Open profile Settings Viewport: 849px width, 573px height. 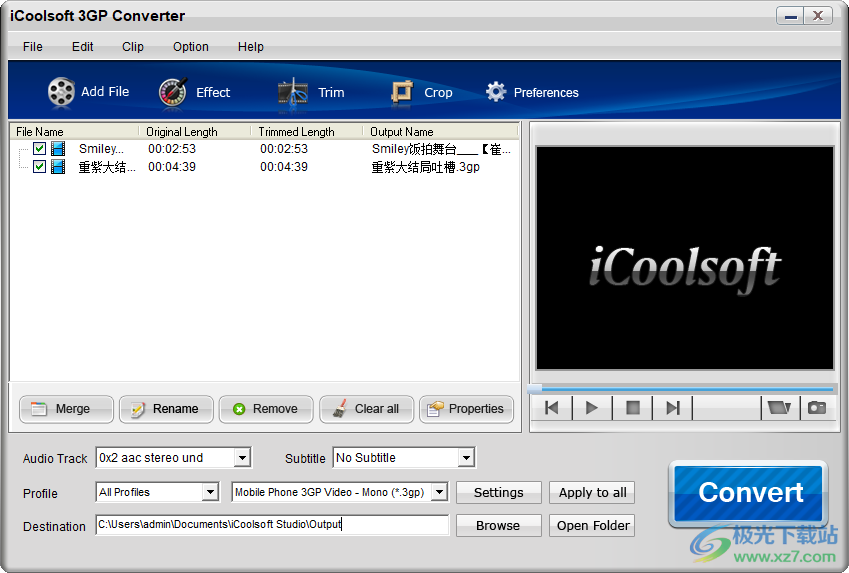(x=499, y=492)
